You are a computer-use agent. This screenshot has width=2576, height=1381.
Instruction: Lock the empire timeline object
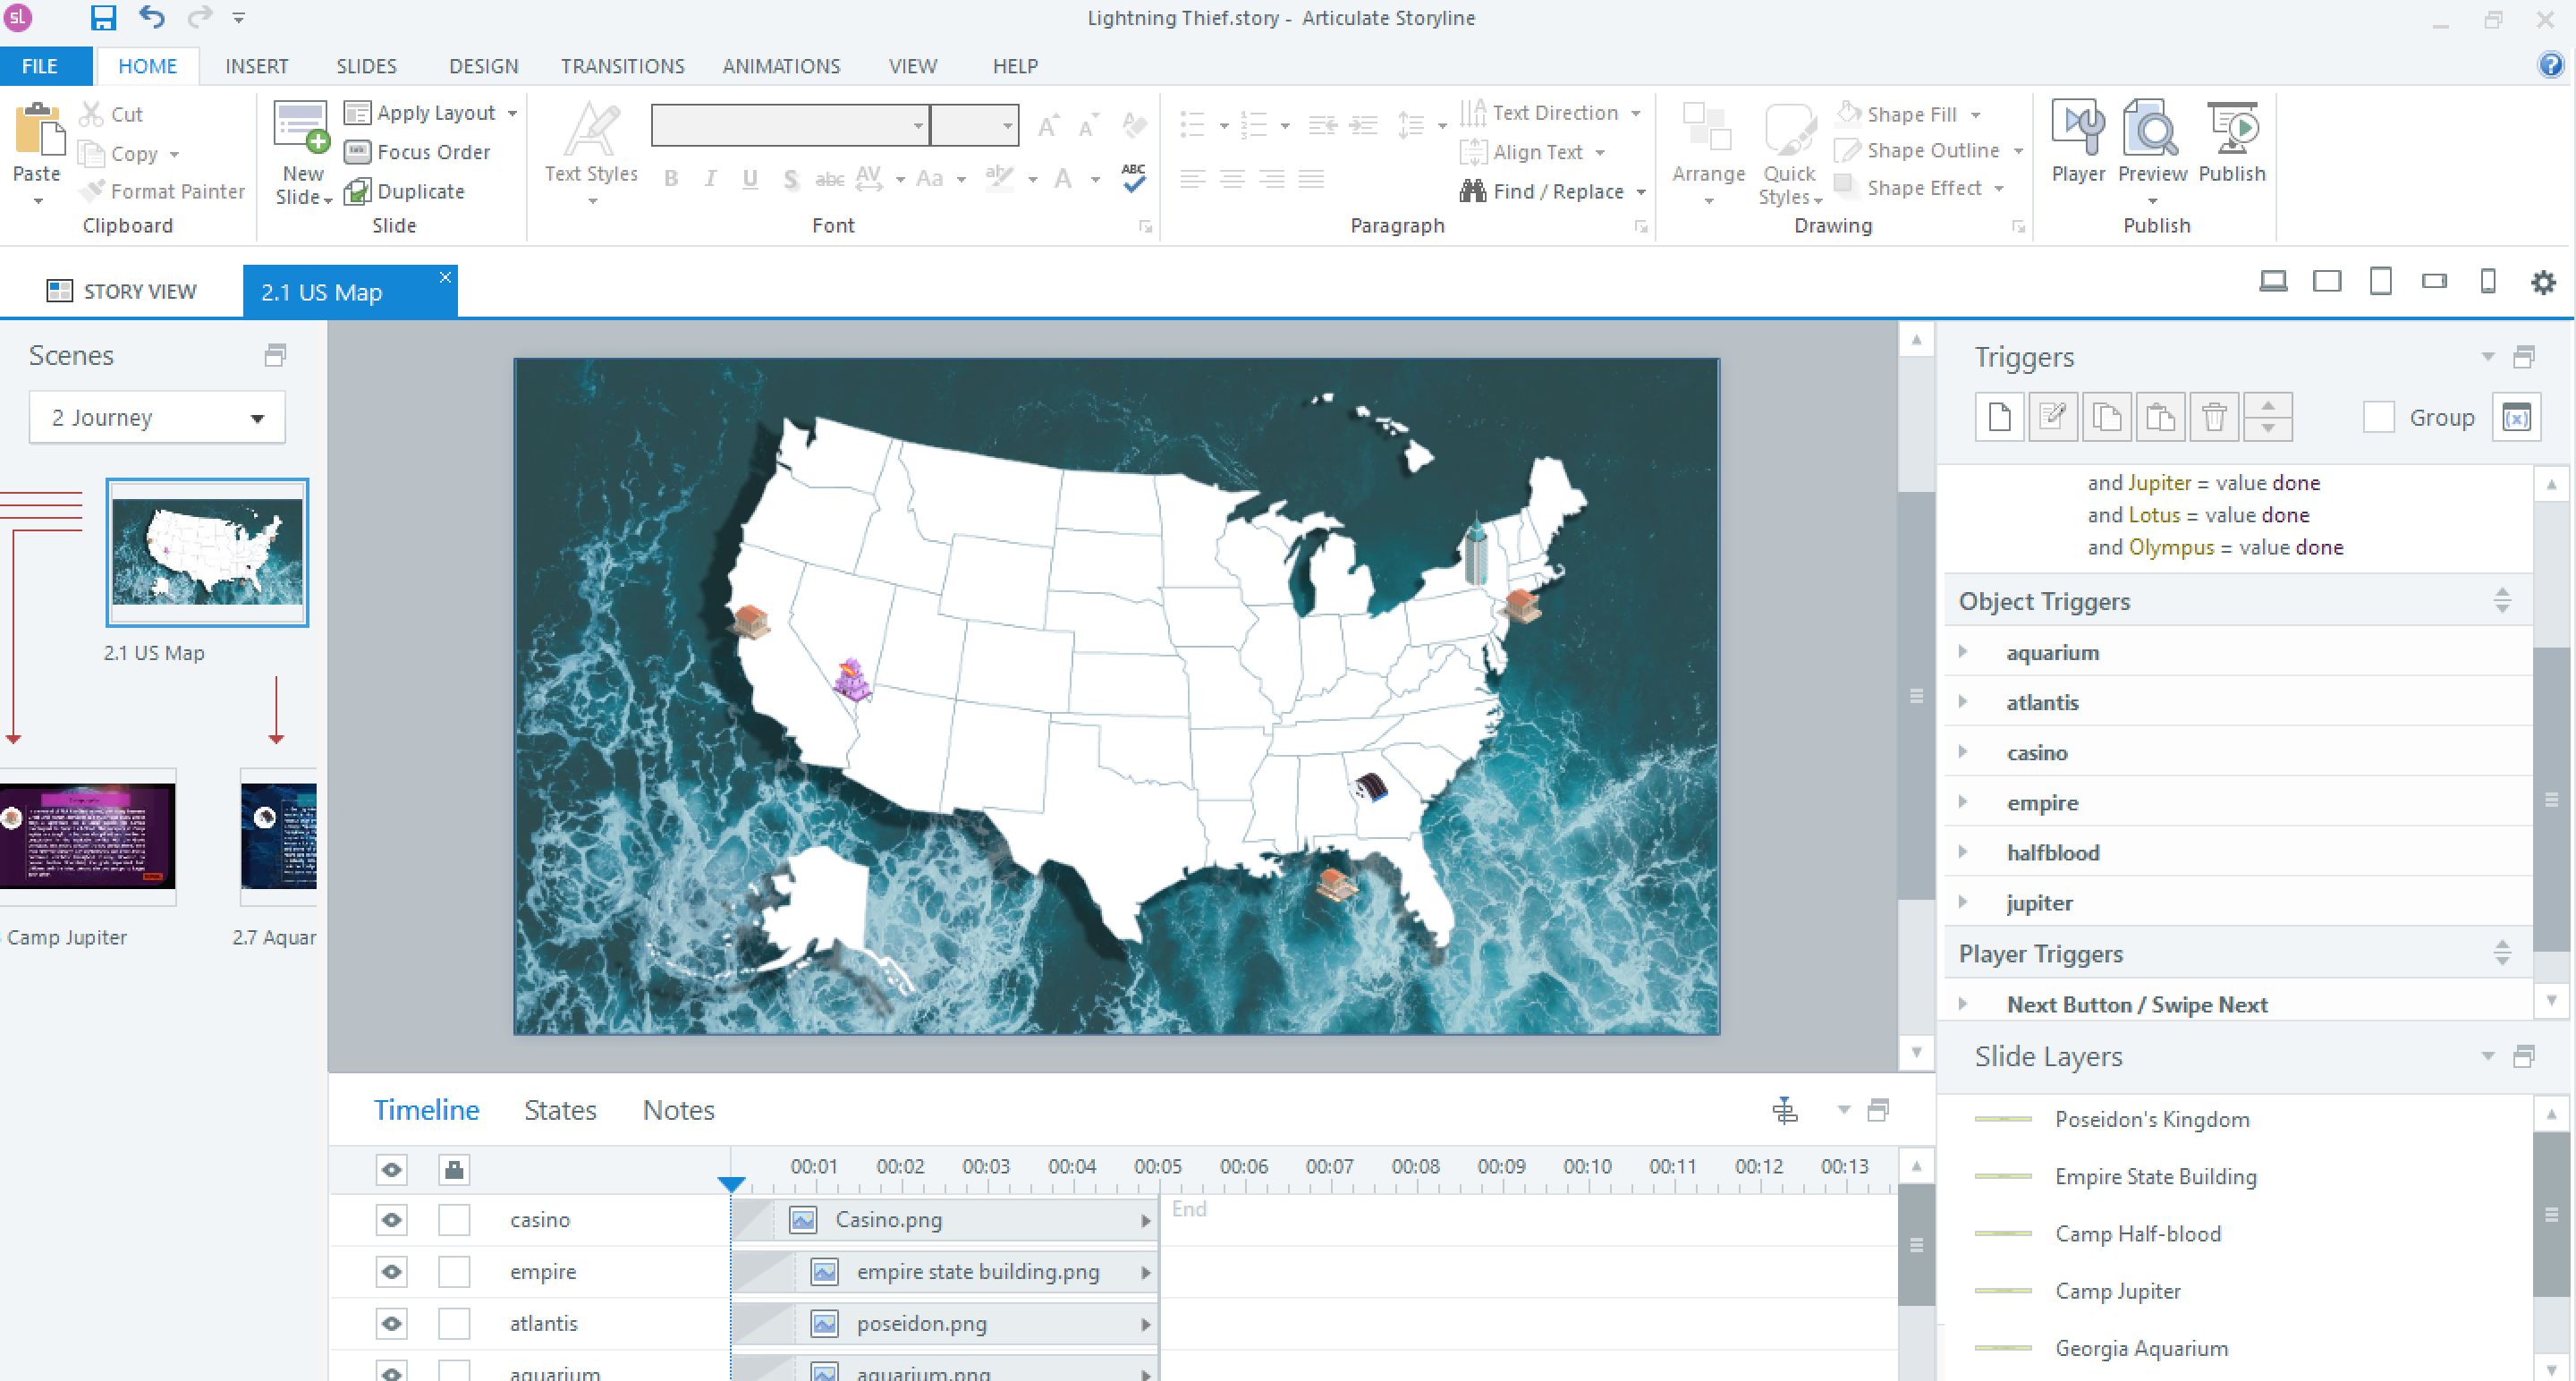tap(454, 1272)
